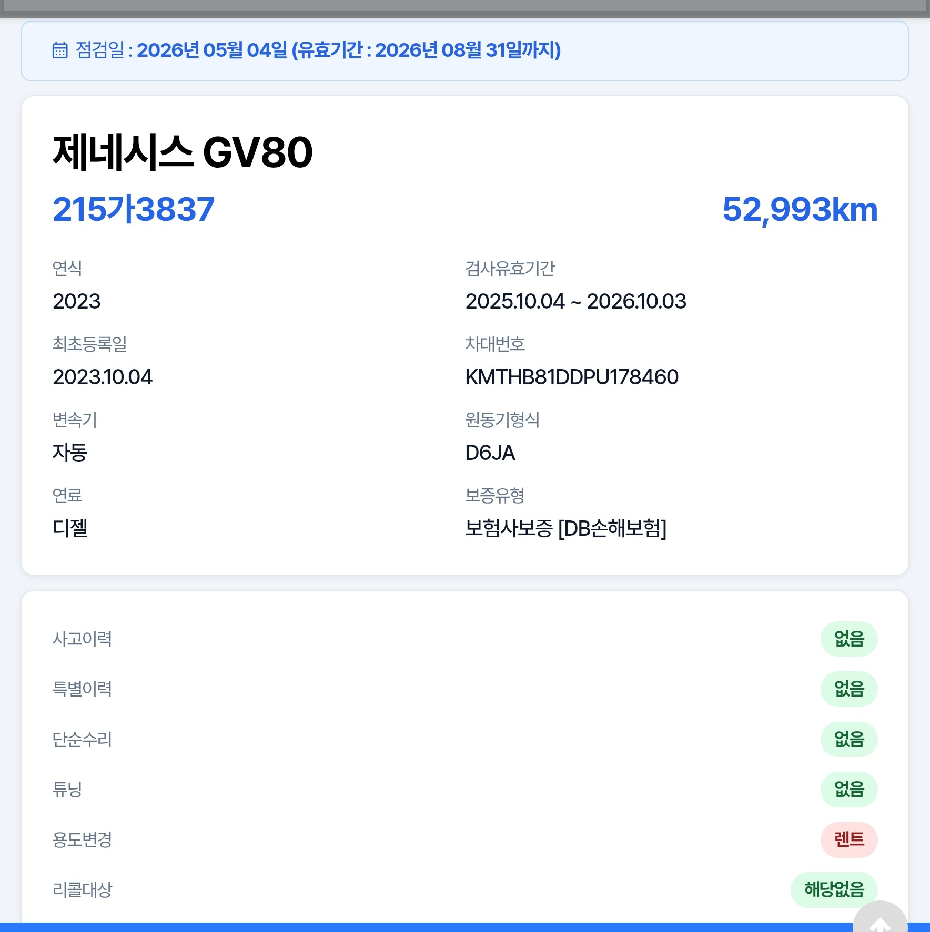
Task: Click the 특별이력 row label
Action: point(82,689)
